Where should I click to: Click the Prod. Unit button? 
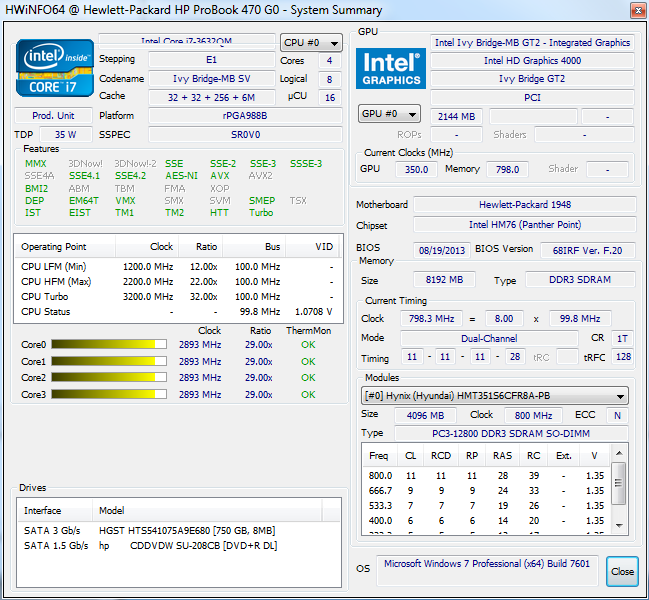click(x=53, y=115)
